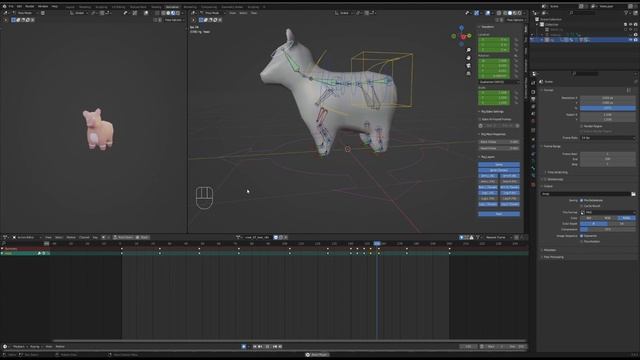Toggle Overwrite checkbox
This screenshot has height=360, width=640.
[x=582, y=236]
